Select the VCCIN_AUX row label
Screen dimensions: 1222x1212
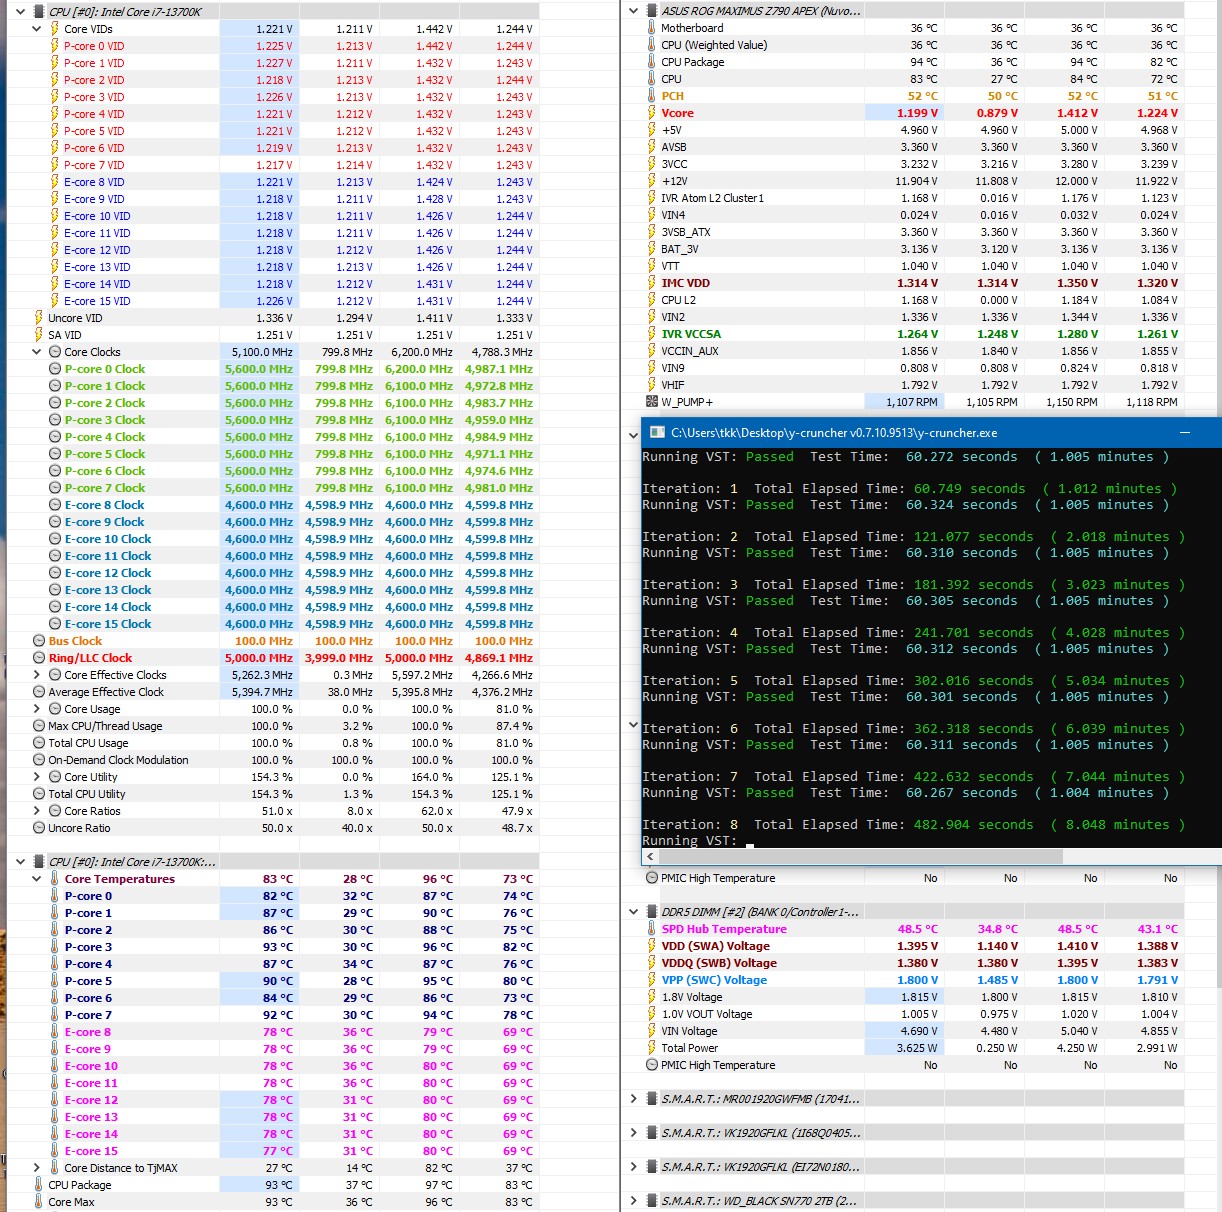pyautogui.click(x=690, y=351)
